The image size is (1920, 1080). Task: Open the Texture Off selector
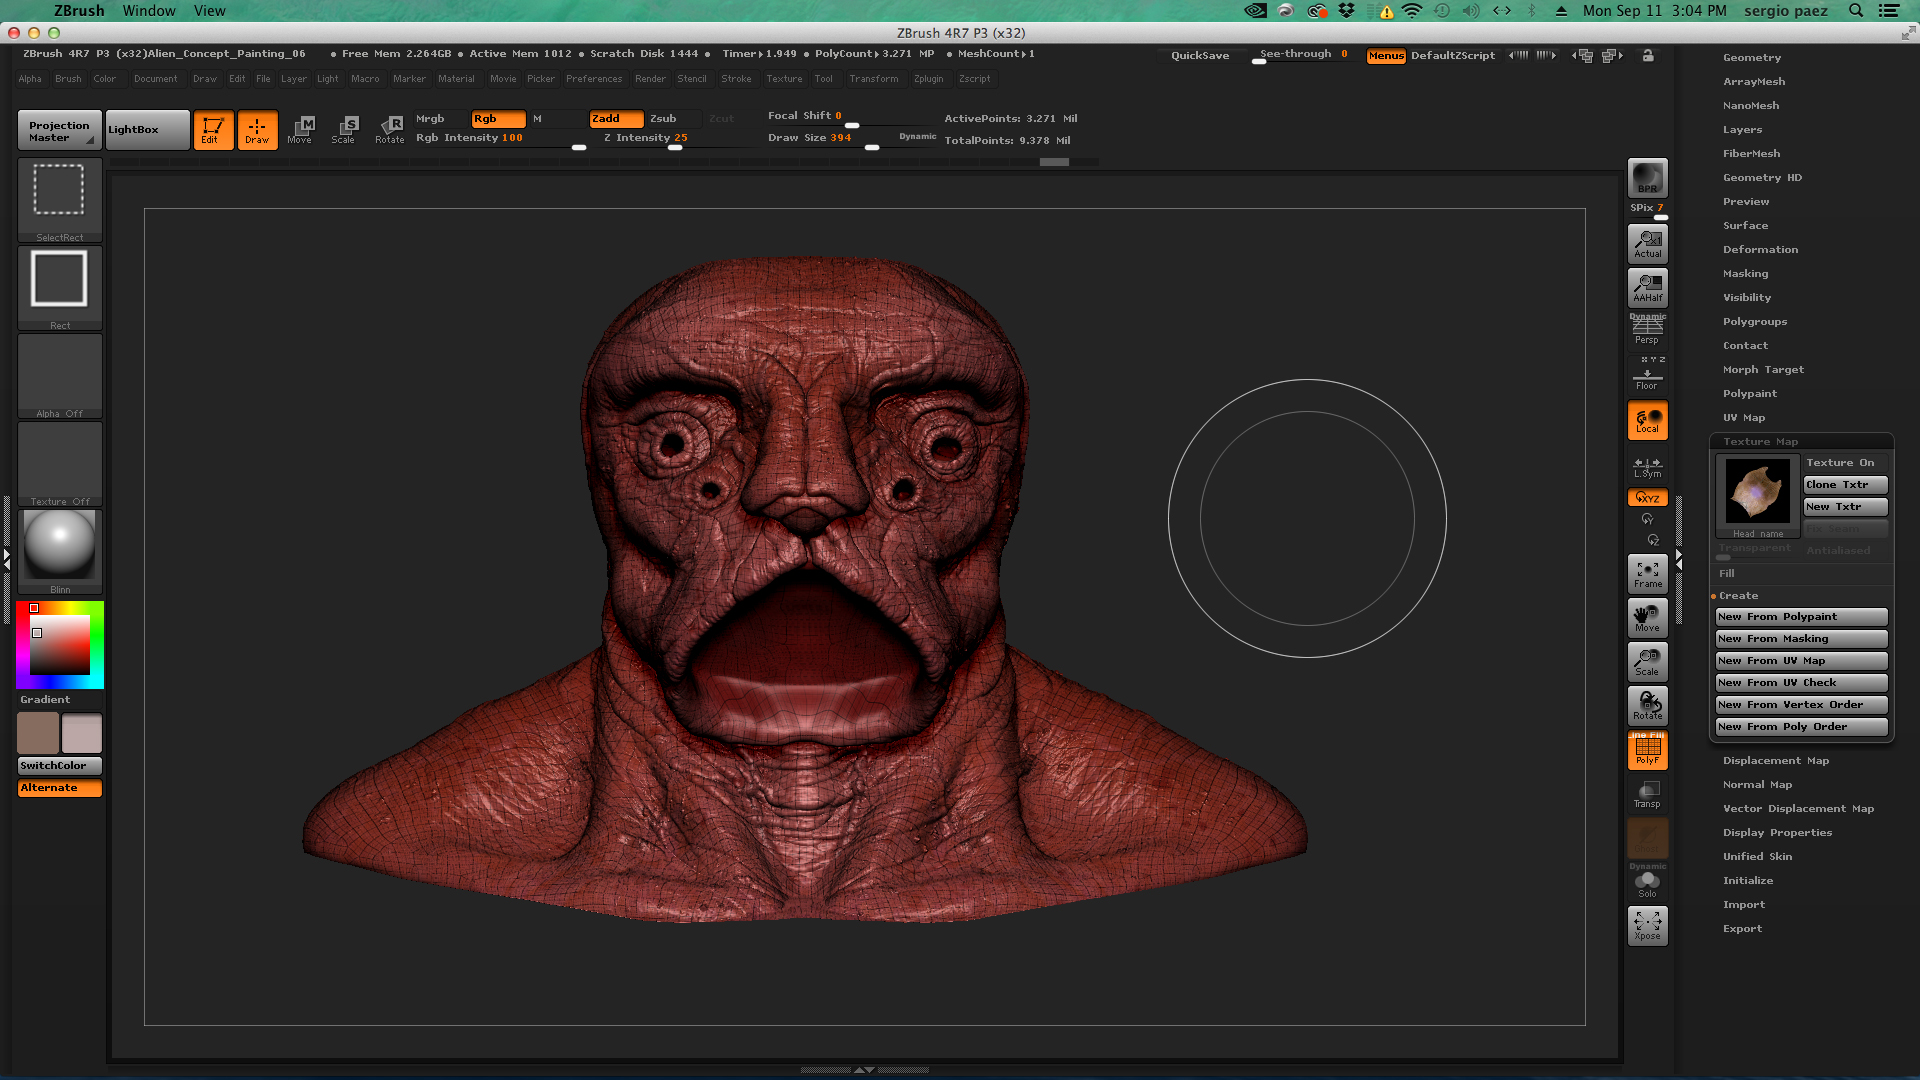pyautogui.click(x=60, y=464)
